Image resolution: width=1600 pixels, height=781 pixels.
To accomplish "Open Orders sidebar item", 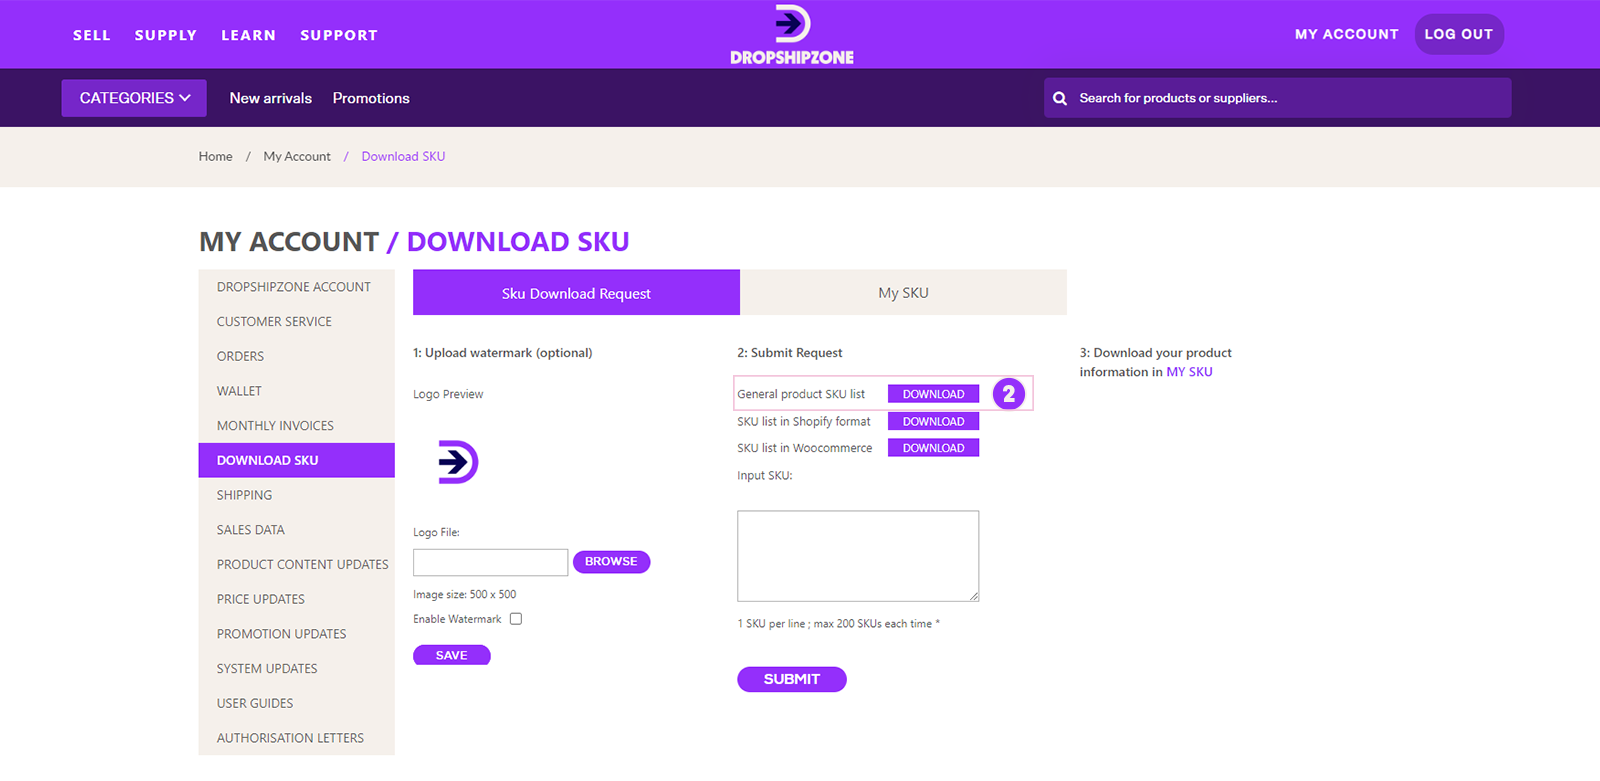I will coord(296,356).
